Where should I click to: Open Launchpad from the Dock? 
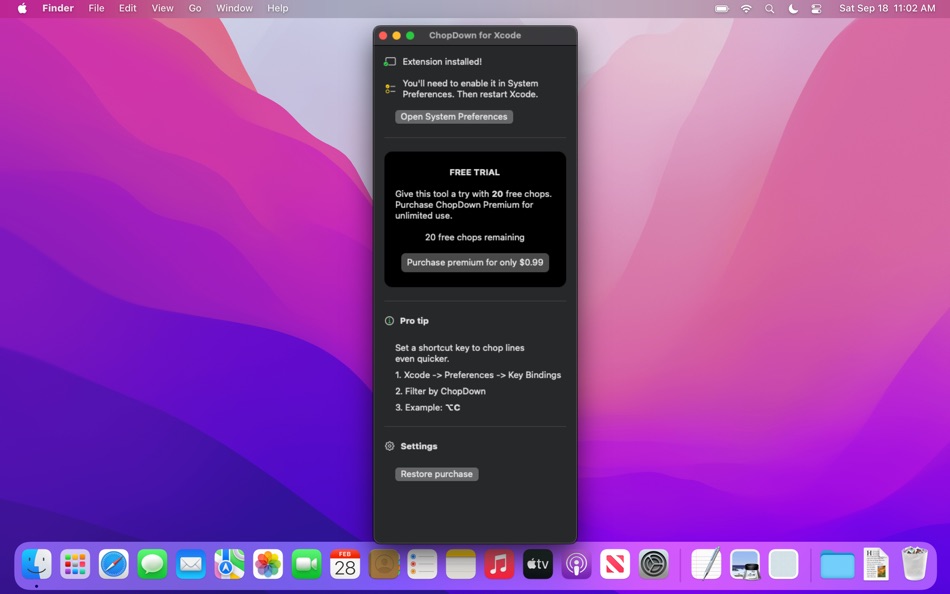point(75,564)
